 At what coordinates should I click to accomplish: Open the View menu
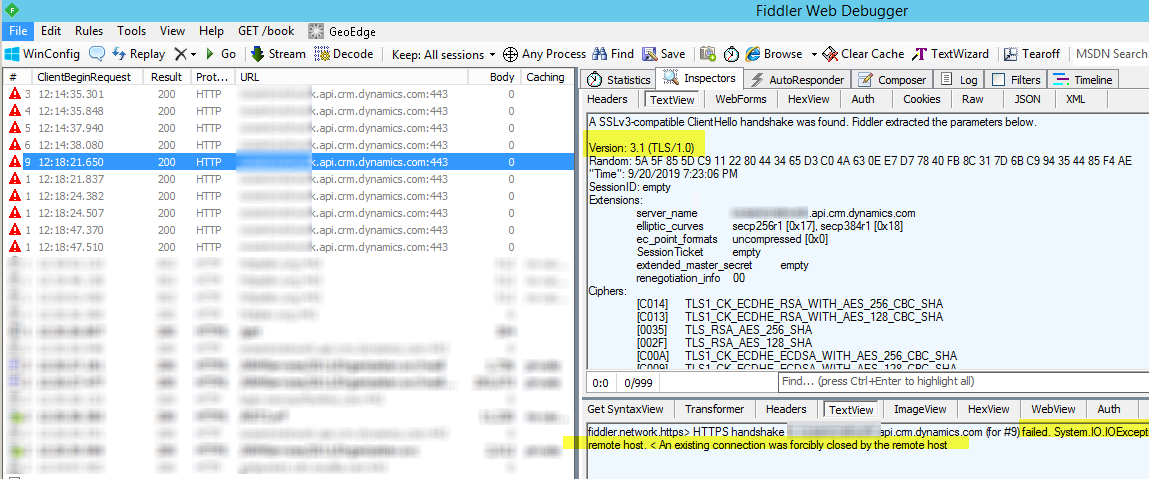click(172, 31)
